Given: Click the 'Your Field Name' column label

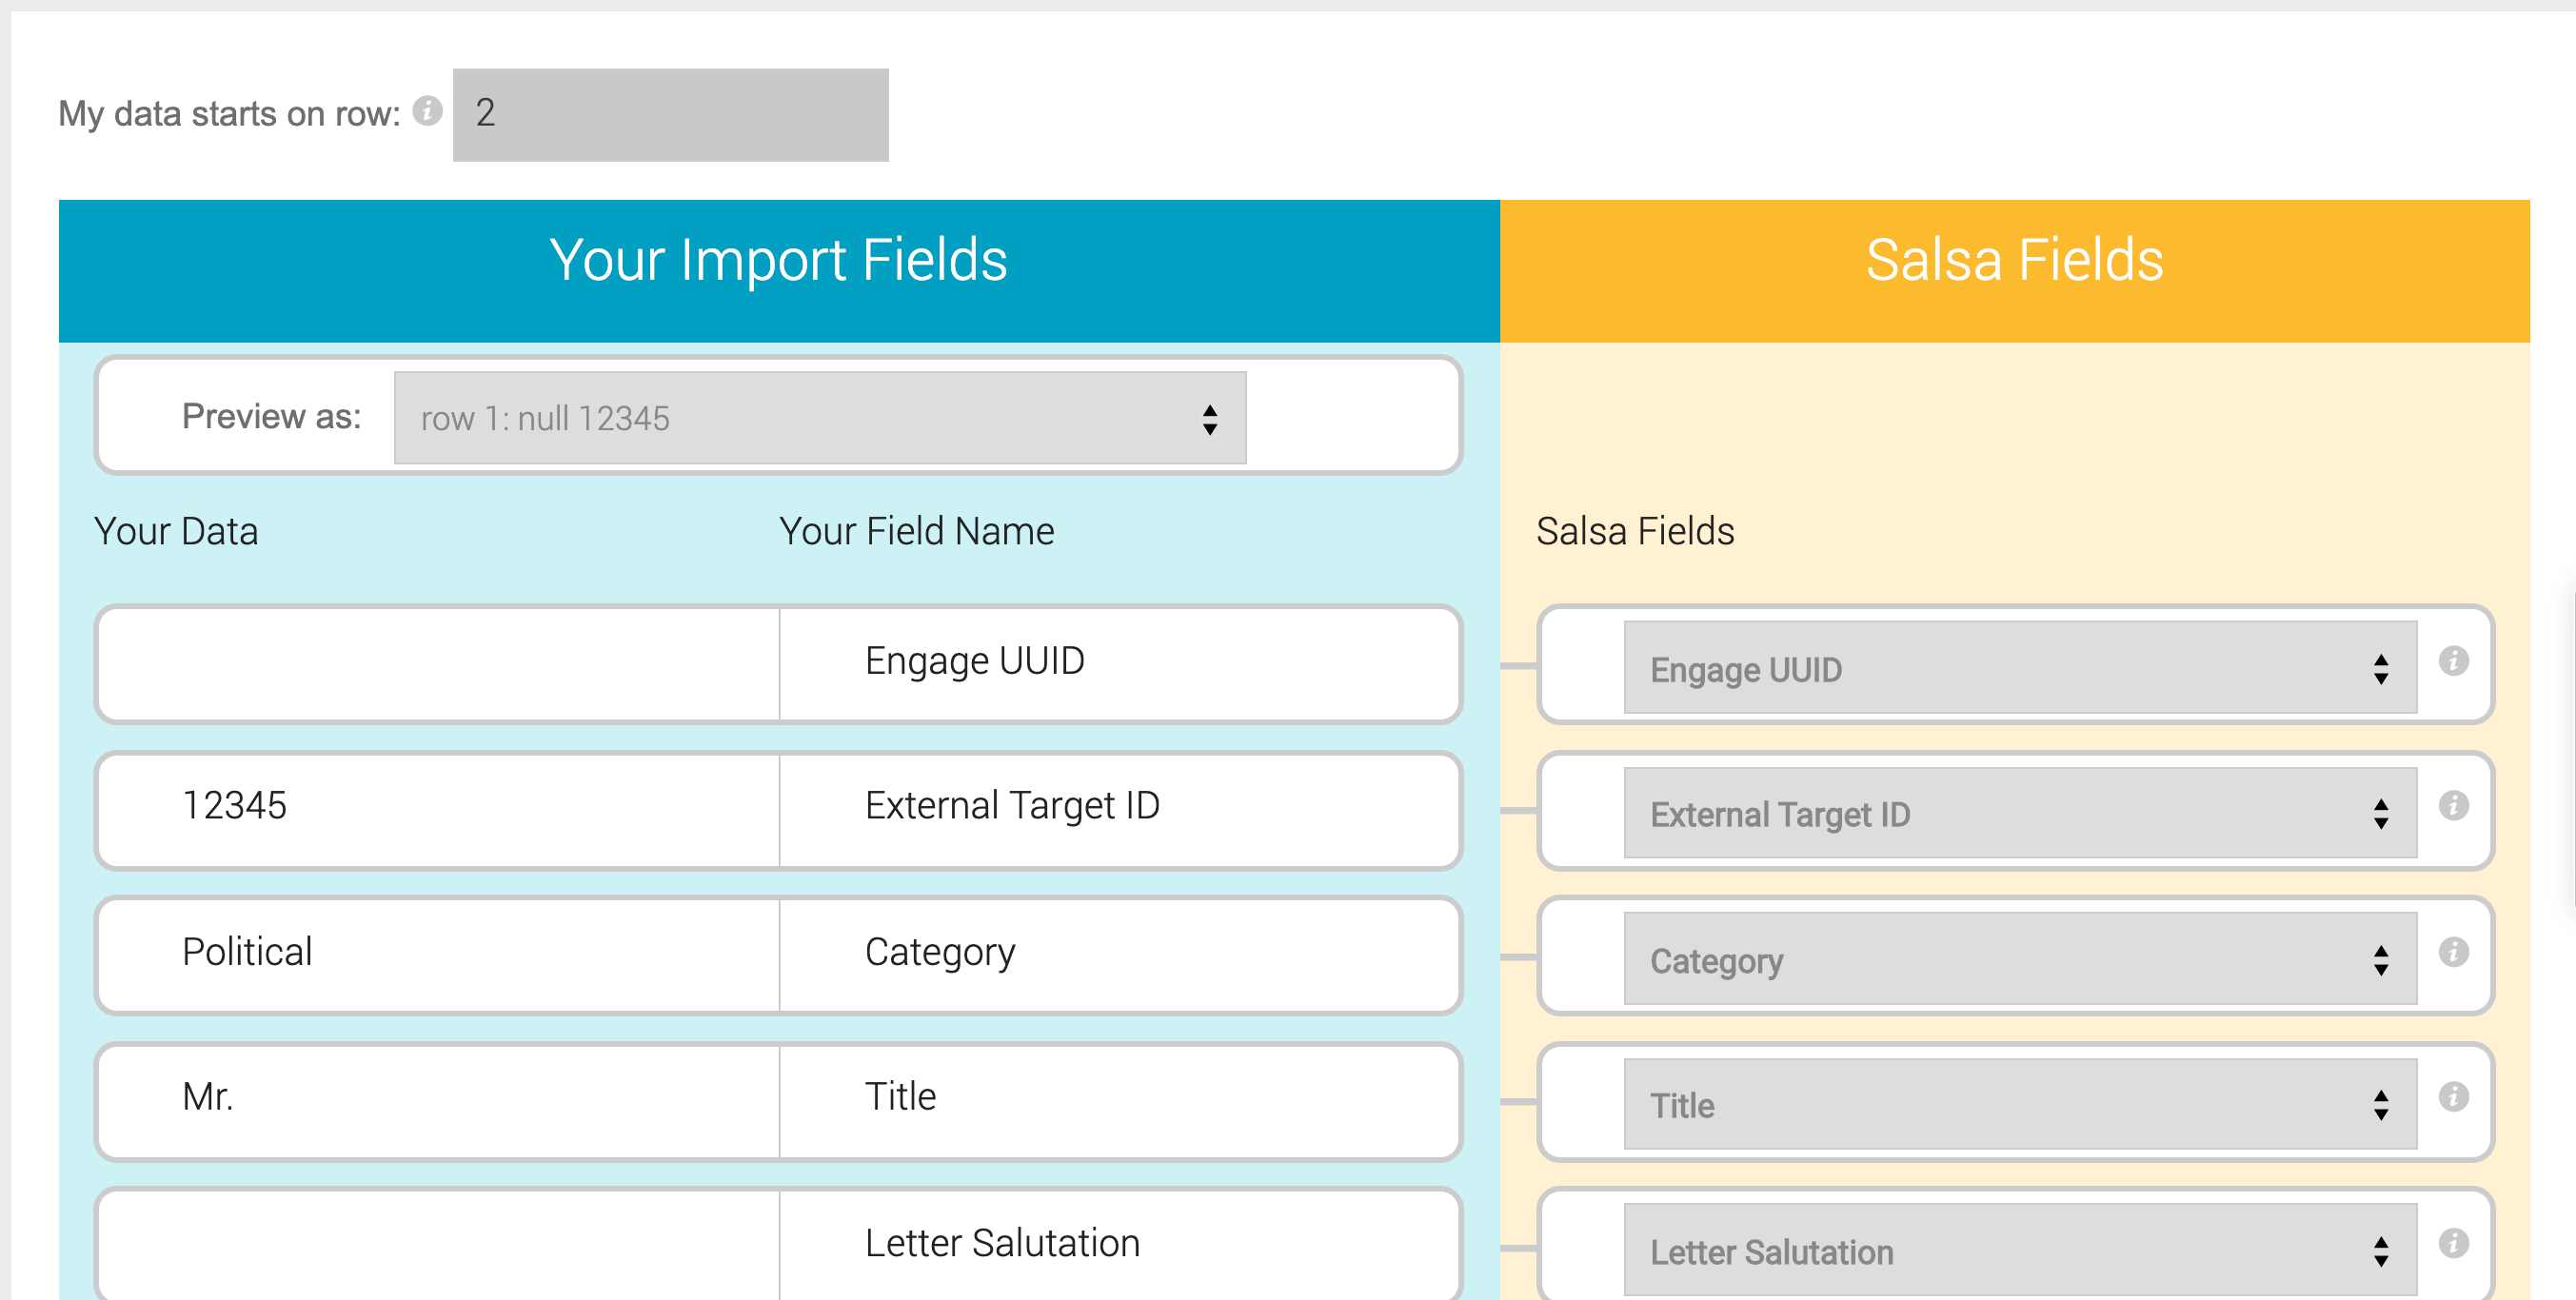Looking at the screenshot, I should 916,531.
